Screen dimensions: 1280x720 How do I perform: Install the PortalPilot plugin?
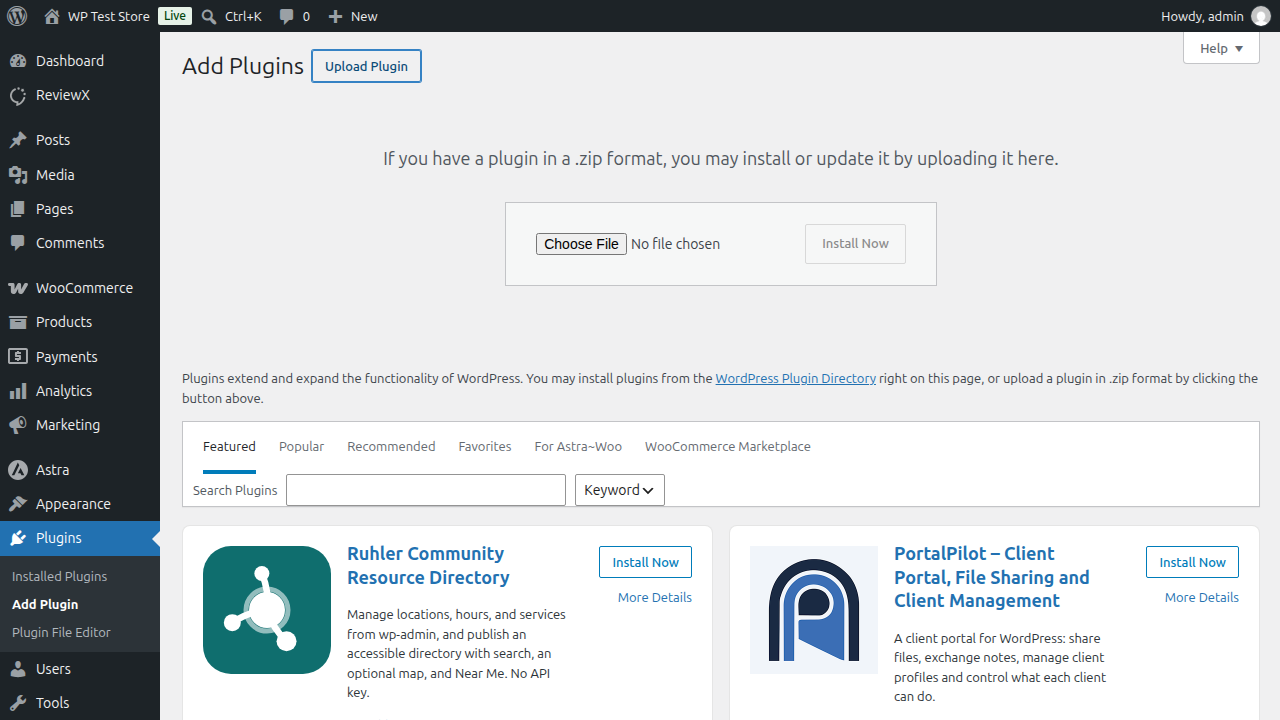coord(1192,562)
